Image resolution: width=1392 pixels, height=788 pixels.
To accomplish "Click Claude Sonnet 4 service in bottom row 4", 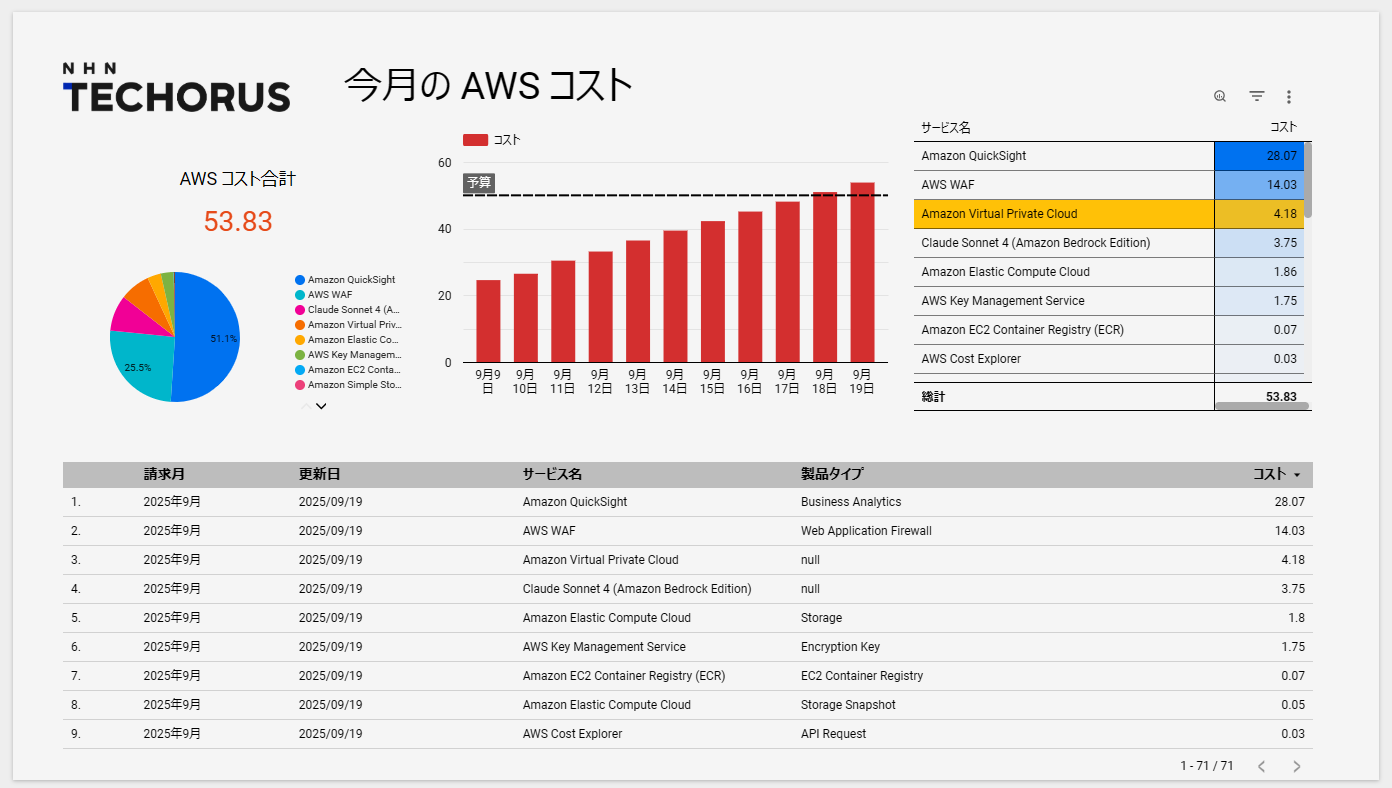I will (637, 589).
